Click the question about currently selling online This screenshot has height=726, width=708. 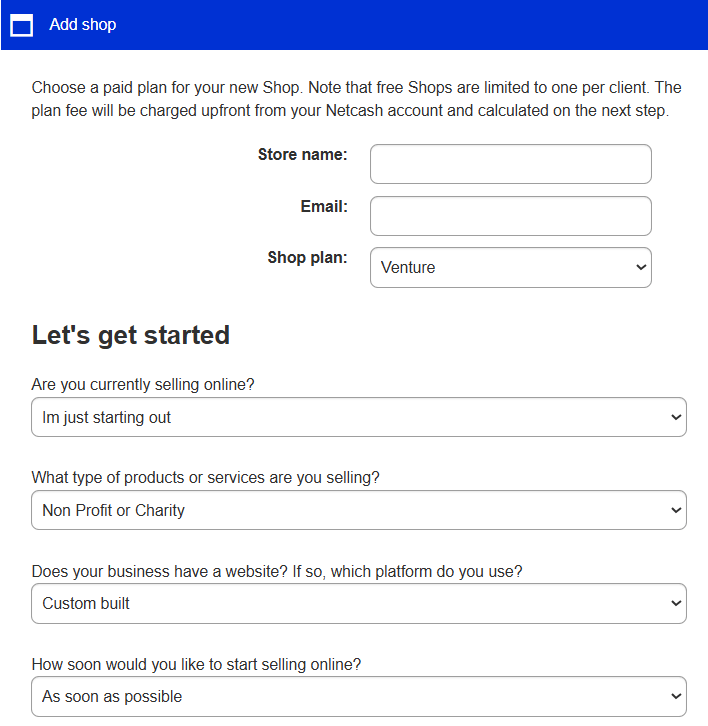(x=143, y=385)
